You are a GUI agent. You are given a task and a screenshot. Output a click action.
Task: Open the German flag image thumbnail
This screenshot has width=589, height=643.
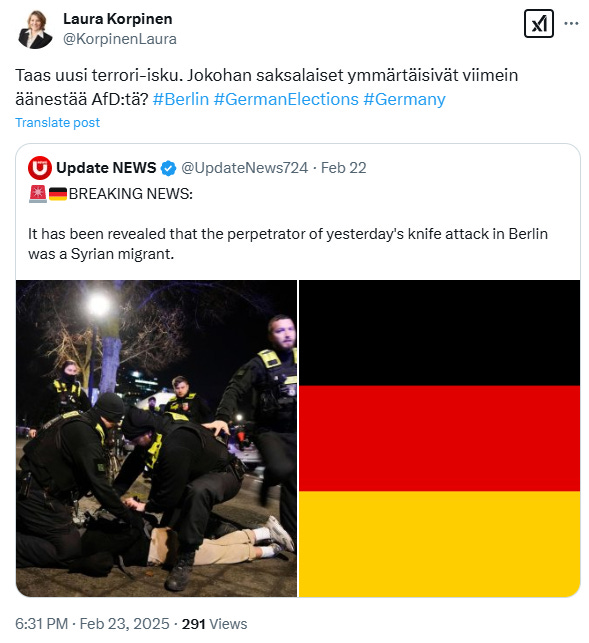[439, 438]
